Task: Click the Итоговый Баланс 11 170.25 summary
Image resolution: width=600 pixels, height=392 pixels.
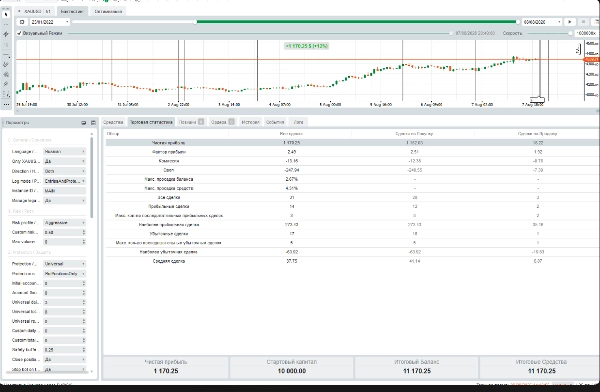Action: click(x=417, y=367)
